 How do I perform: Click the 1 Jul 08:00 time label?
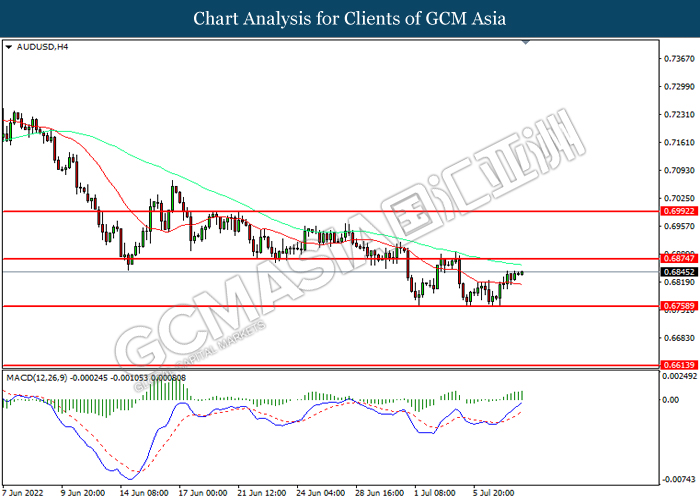coord(436,493)
